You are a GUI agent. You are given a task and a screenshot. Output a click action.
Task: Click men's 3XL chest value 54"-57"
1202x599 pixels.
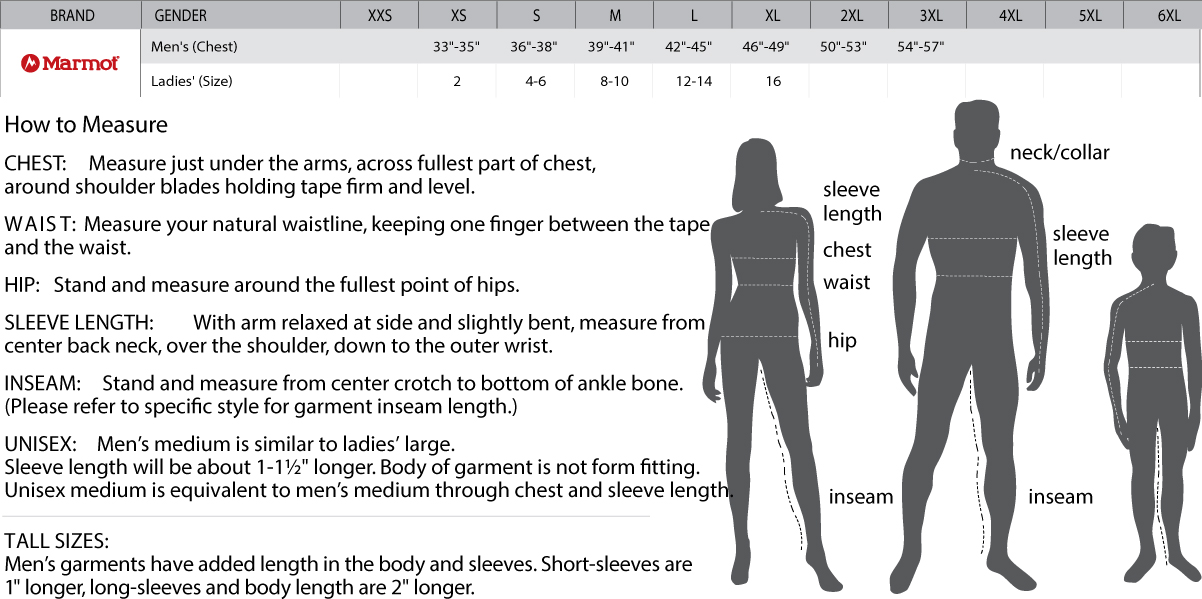tap(921, 47)
